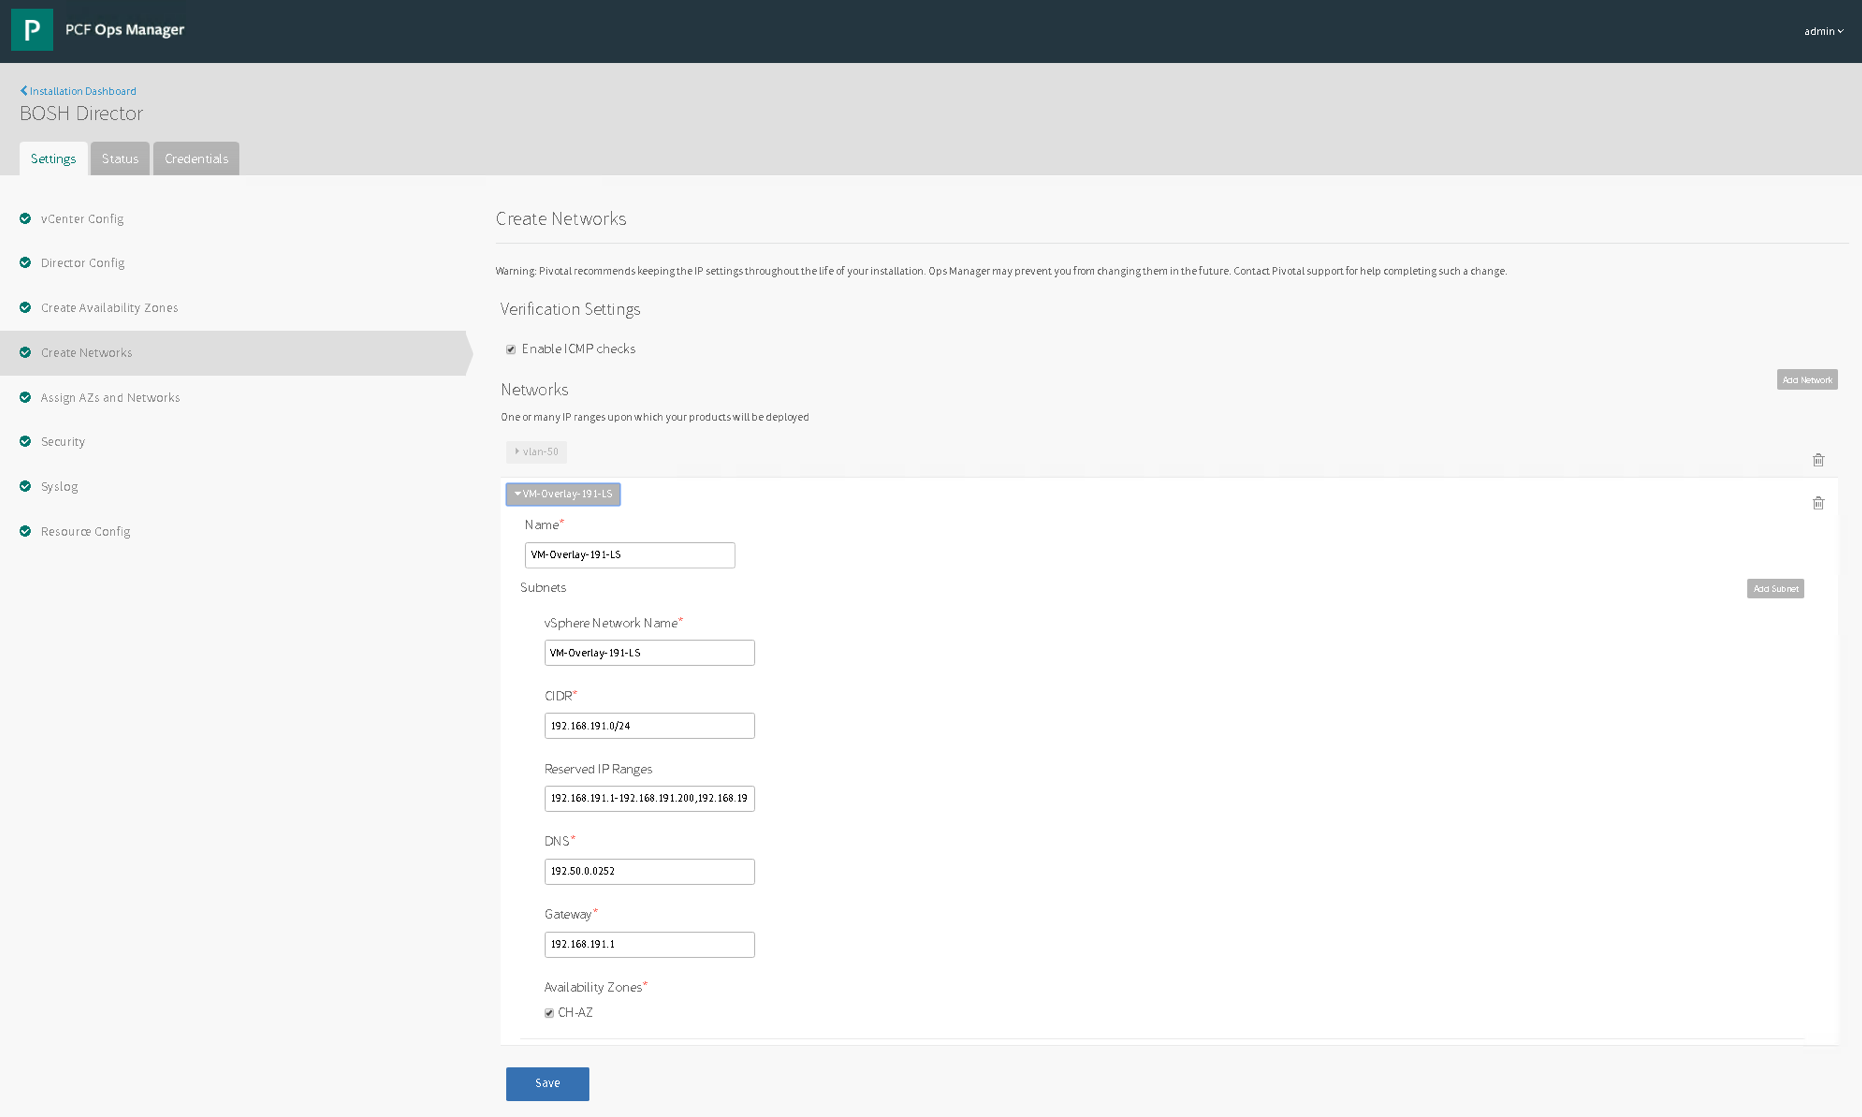Expand the vlan-50 network section
The height and width of the screenshot is (1117, 1862).
coord(536,452)
